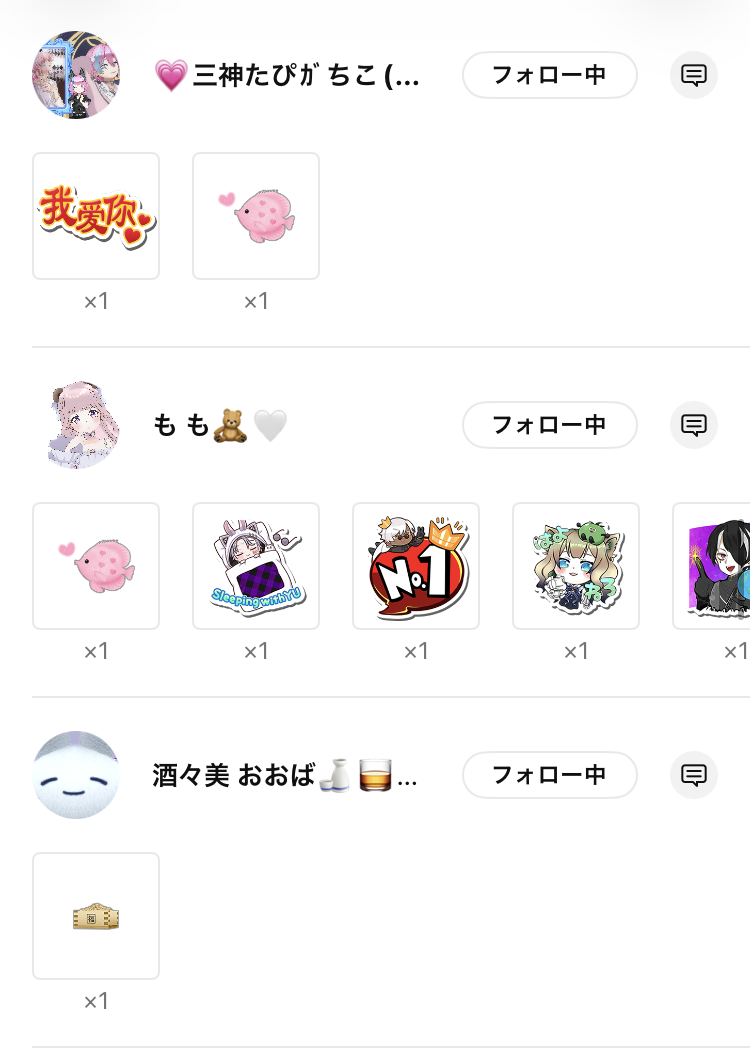Open user name もも with teddy bear
Image resolution: width=750 pixels, height=1050 pixels.
tap(220, 425)
